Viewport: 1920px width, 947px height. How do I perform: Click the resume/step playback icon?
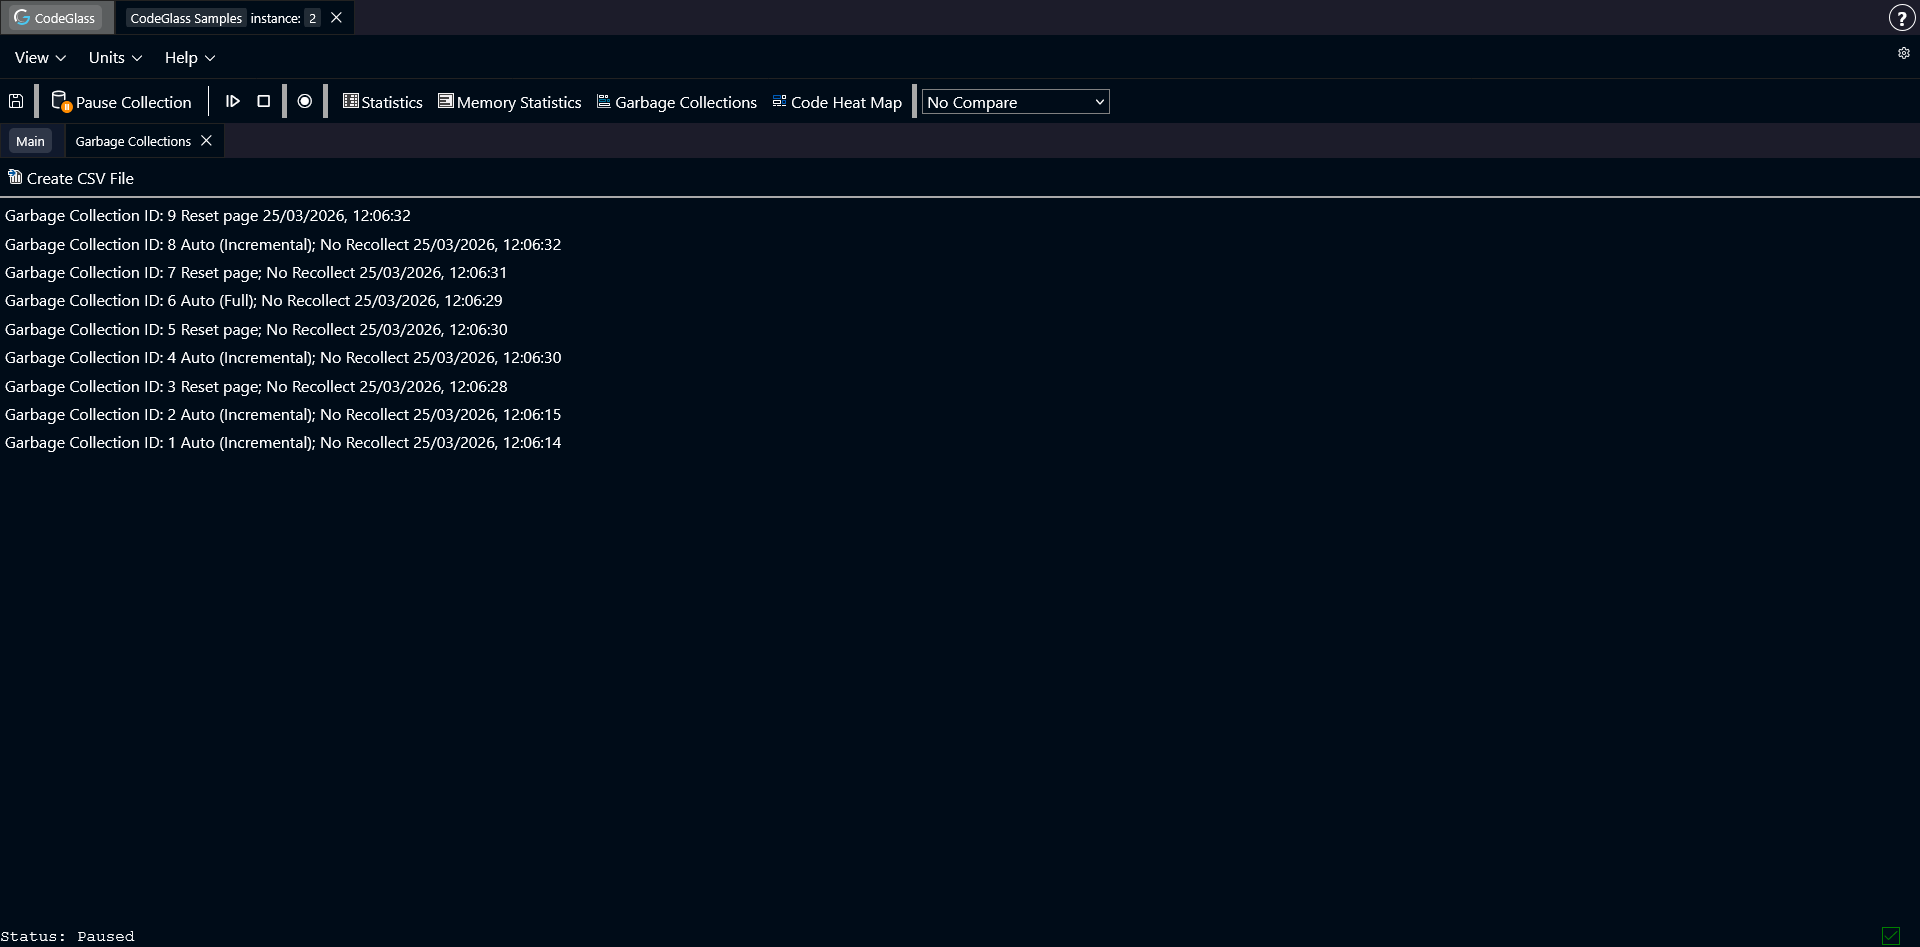click(233, 101)
